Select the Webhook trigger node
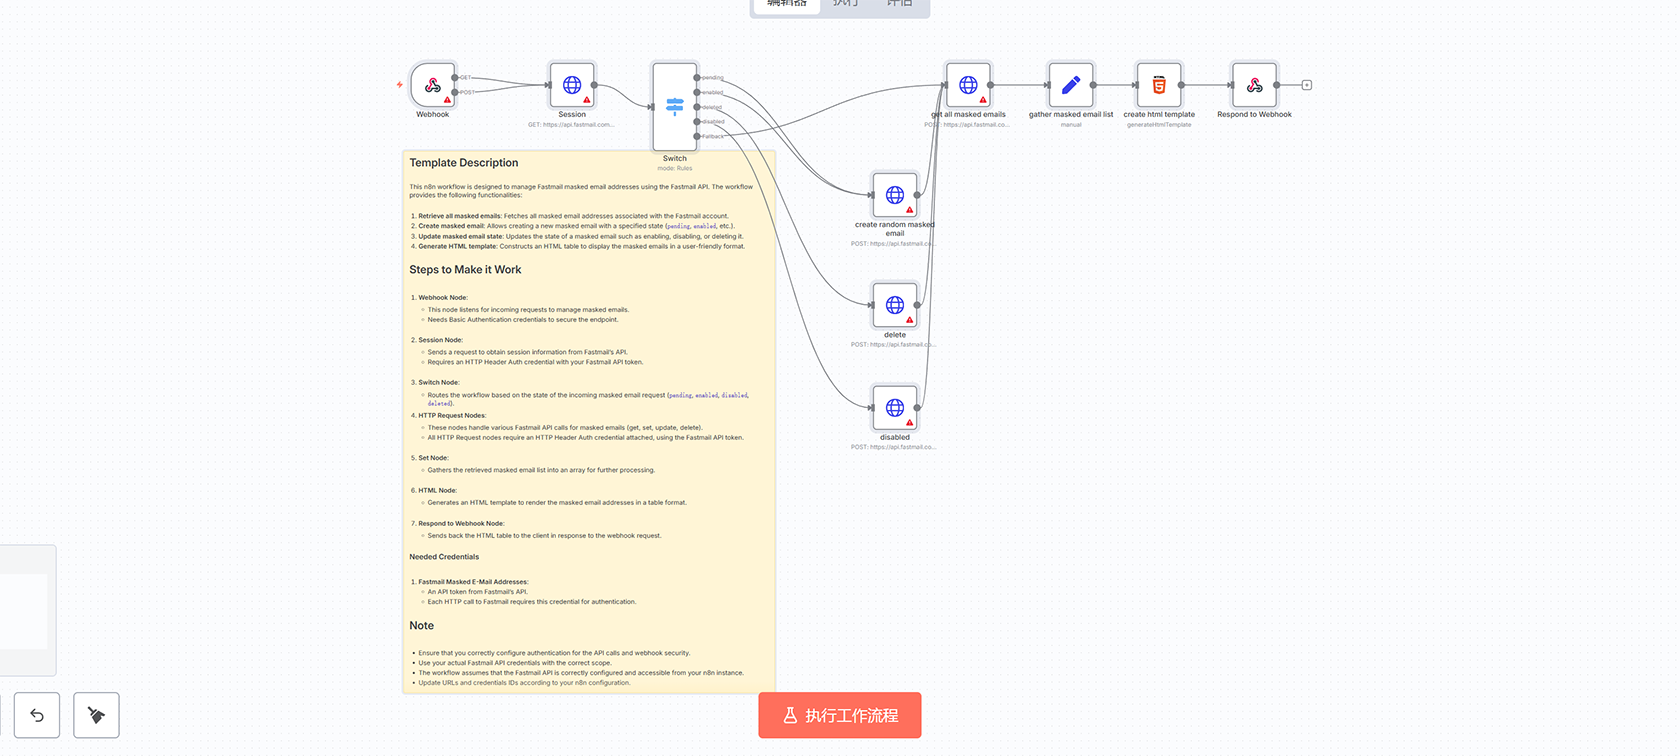Screen dimensions: 1680x756 click(x=432, y=85)
